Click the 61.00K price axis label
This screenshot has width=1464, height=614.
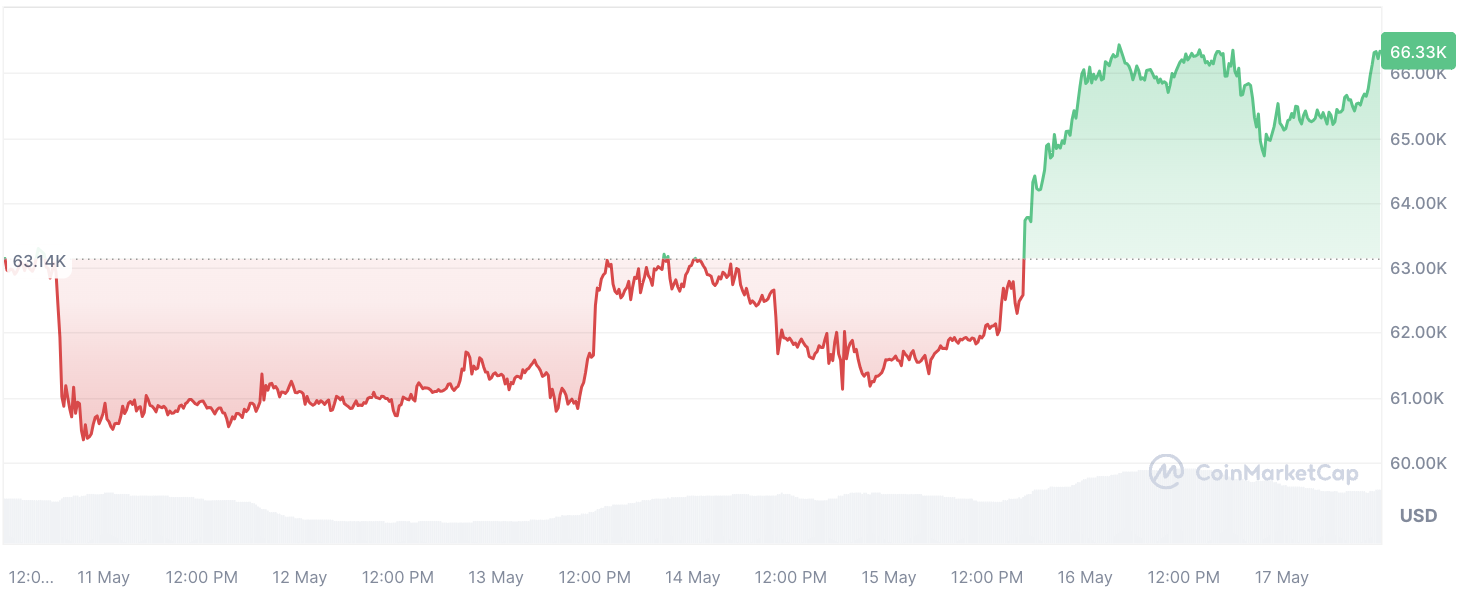[1418, 399]
